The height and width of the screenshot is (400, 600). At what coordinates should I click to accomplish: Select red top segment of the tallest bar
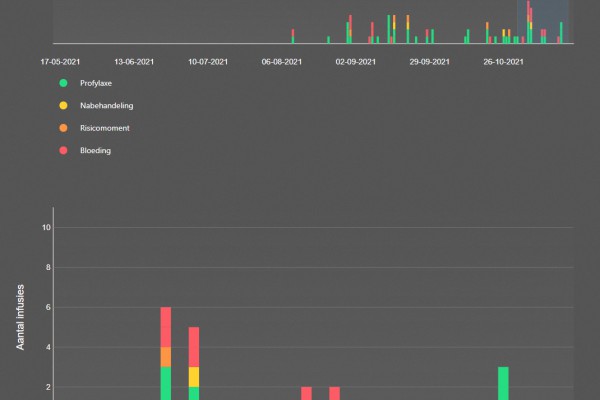166,326
